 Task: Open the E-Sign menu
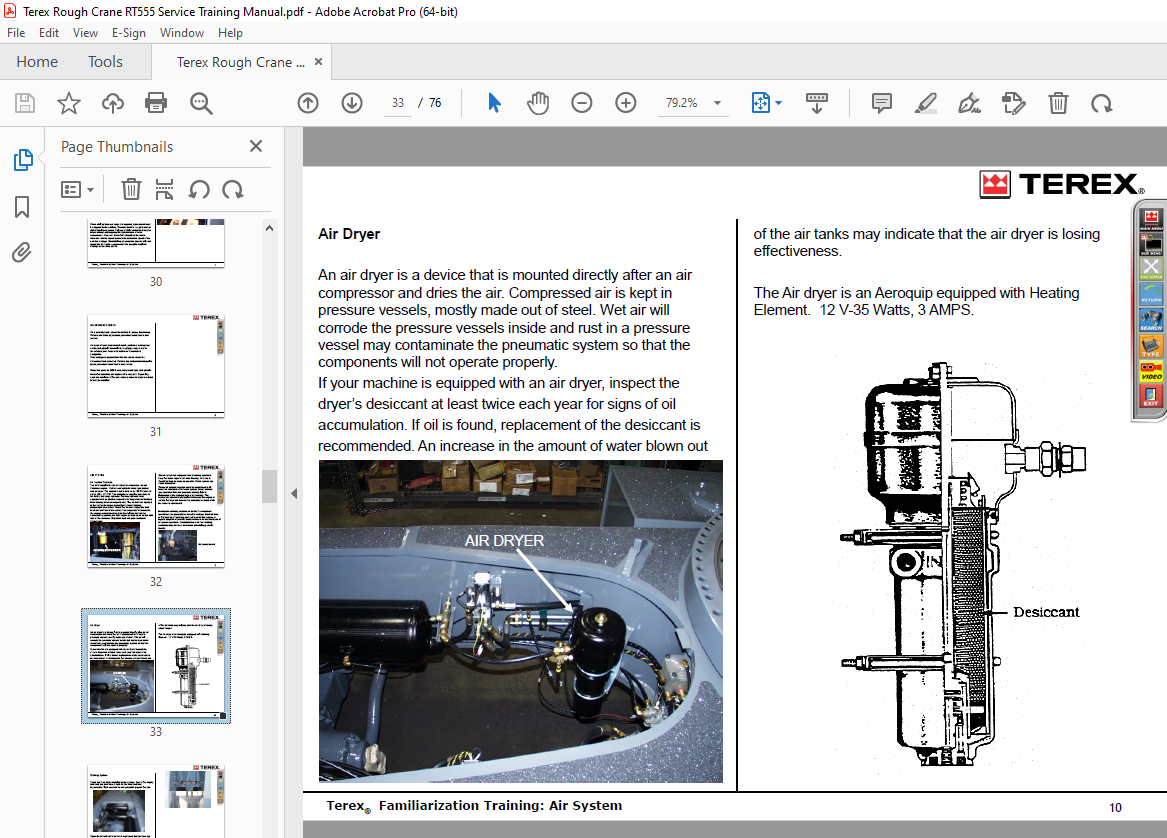(129, 33)
